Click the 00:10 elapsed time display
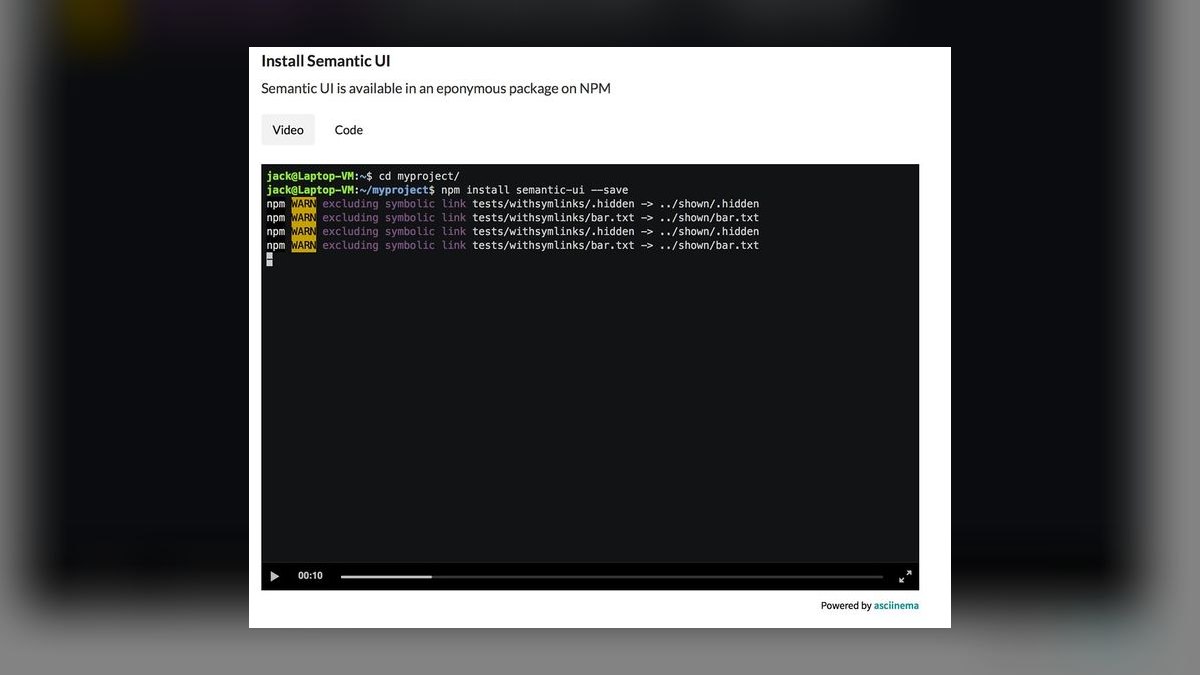 [x=310, y=576]
